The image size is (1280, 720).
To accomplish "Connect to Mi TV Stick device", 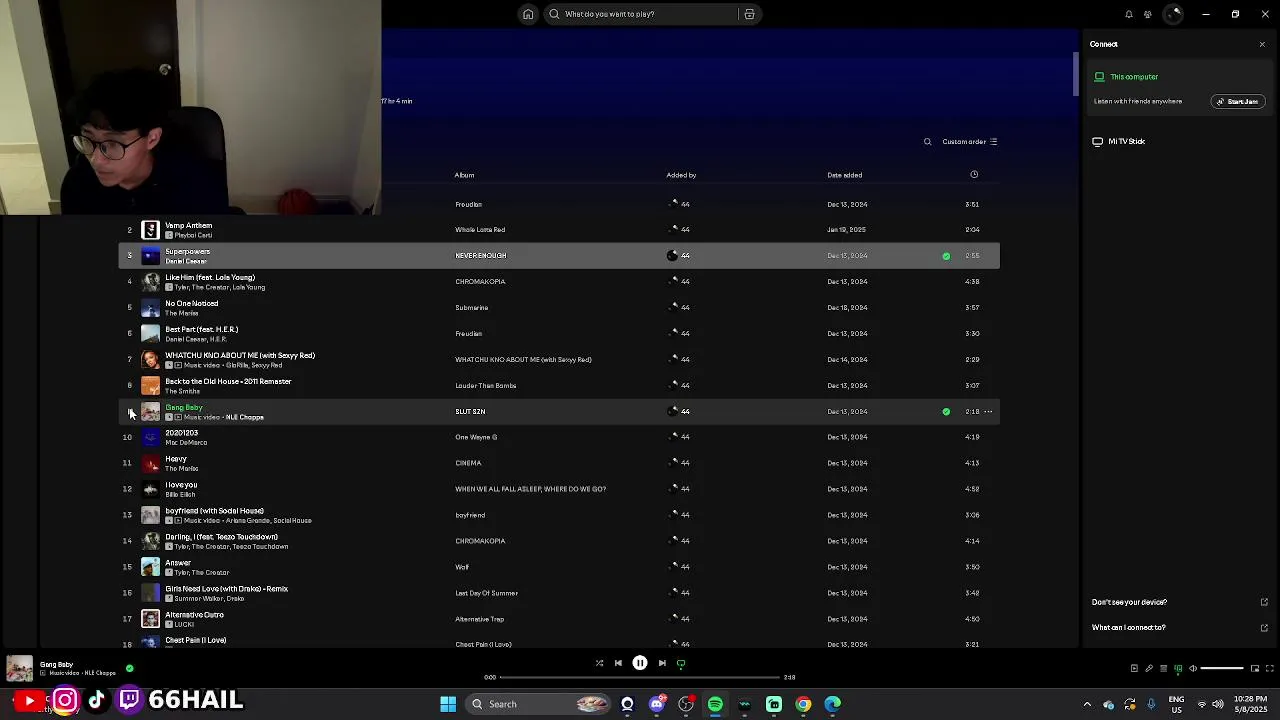I will (x=1119, y=141).
